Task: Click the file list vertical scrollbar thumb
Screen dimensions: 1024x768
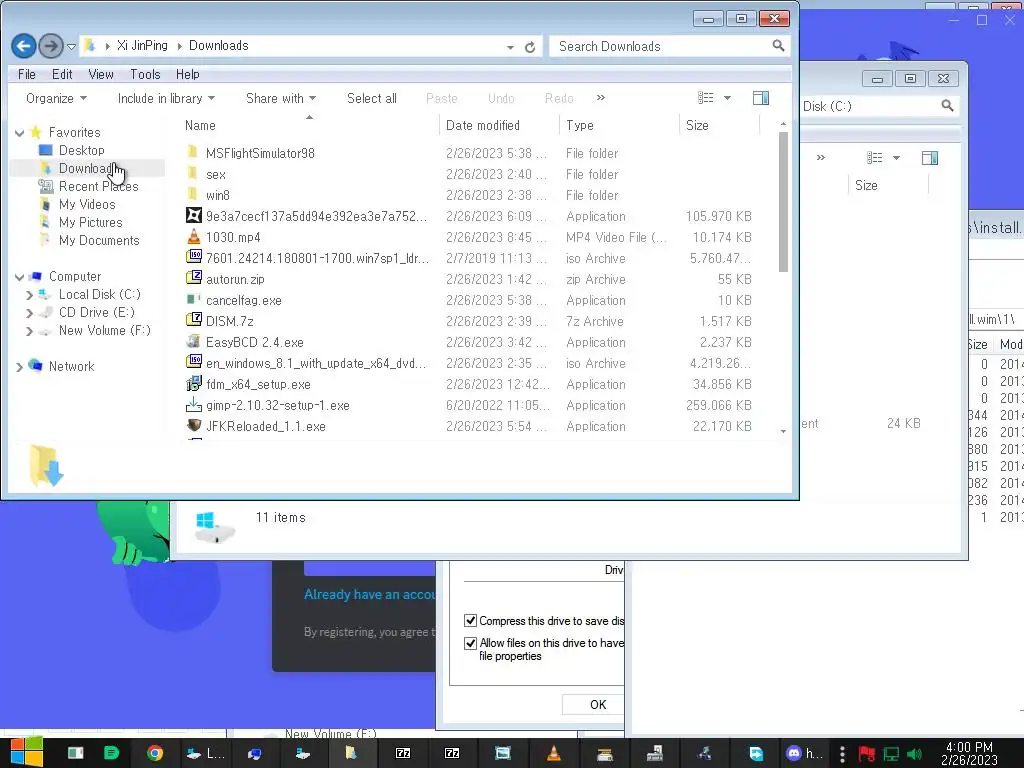Action: click(783, 202)
